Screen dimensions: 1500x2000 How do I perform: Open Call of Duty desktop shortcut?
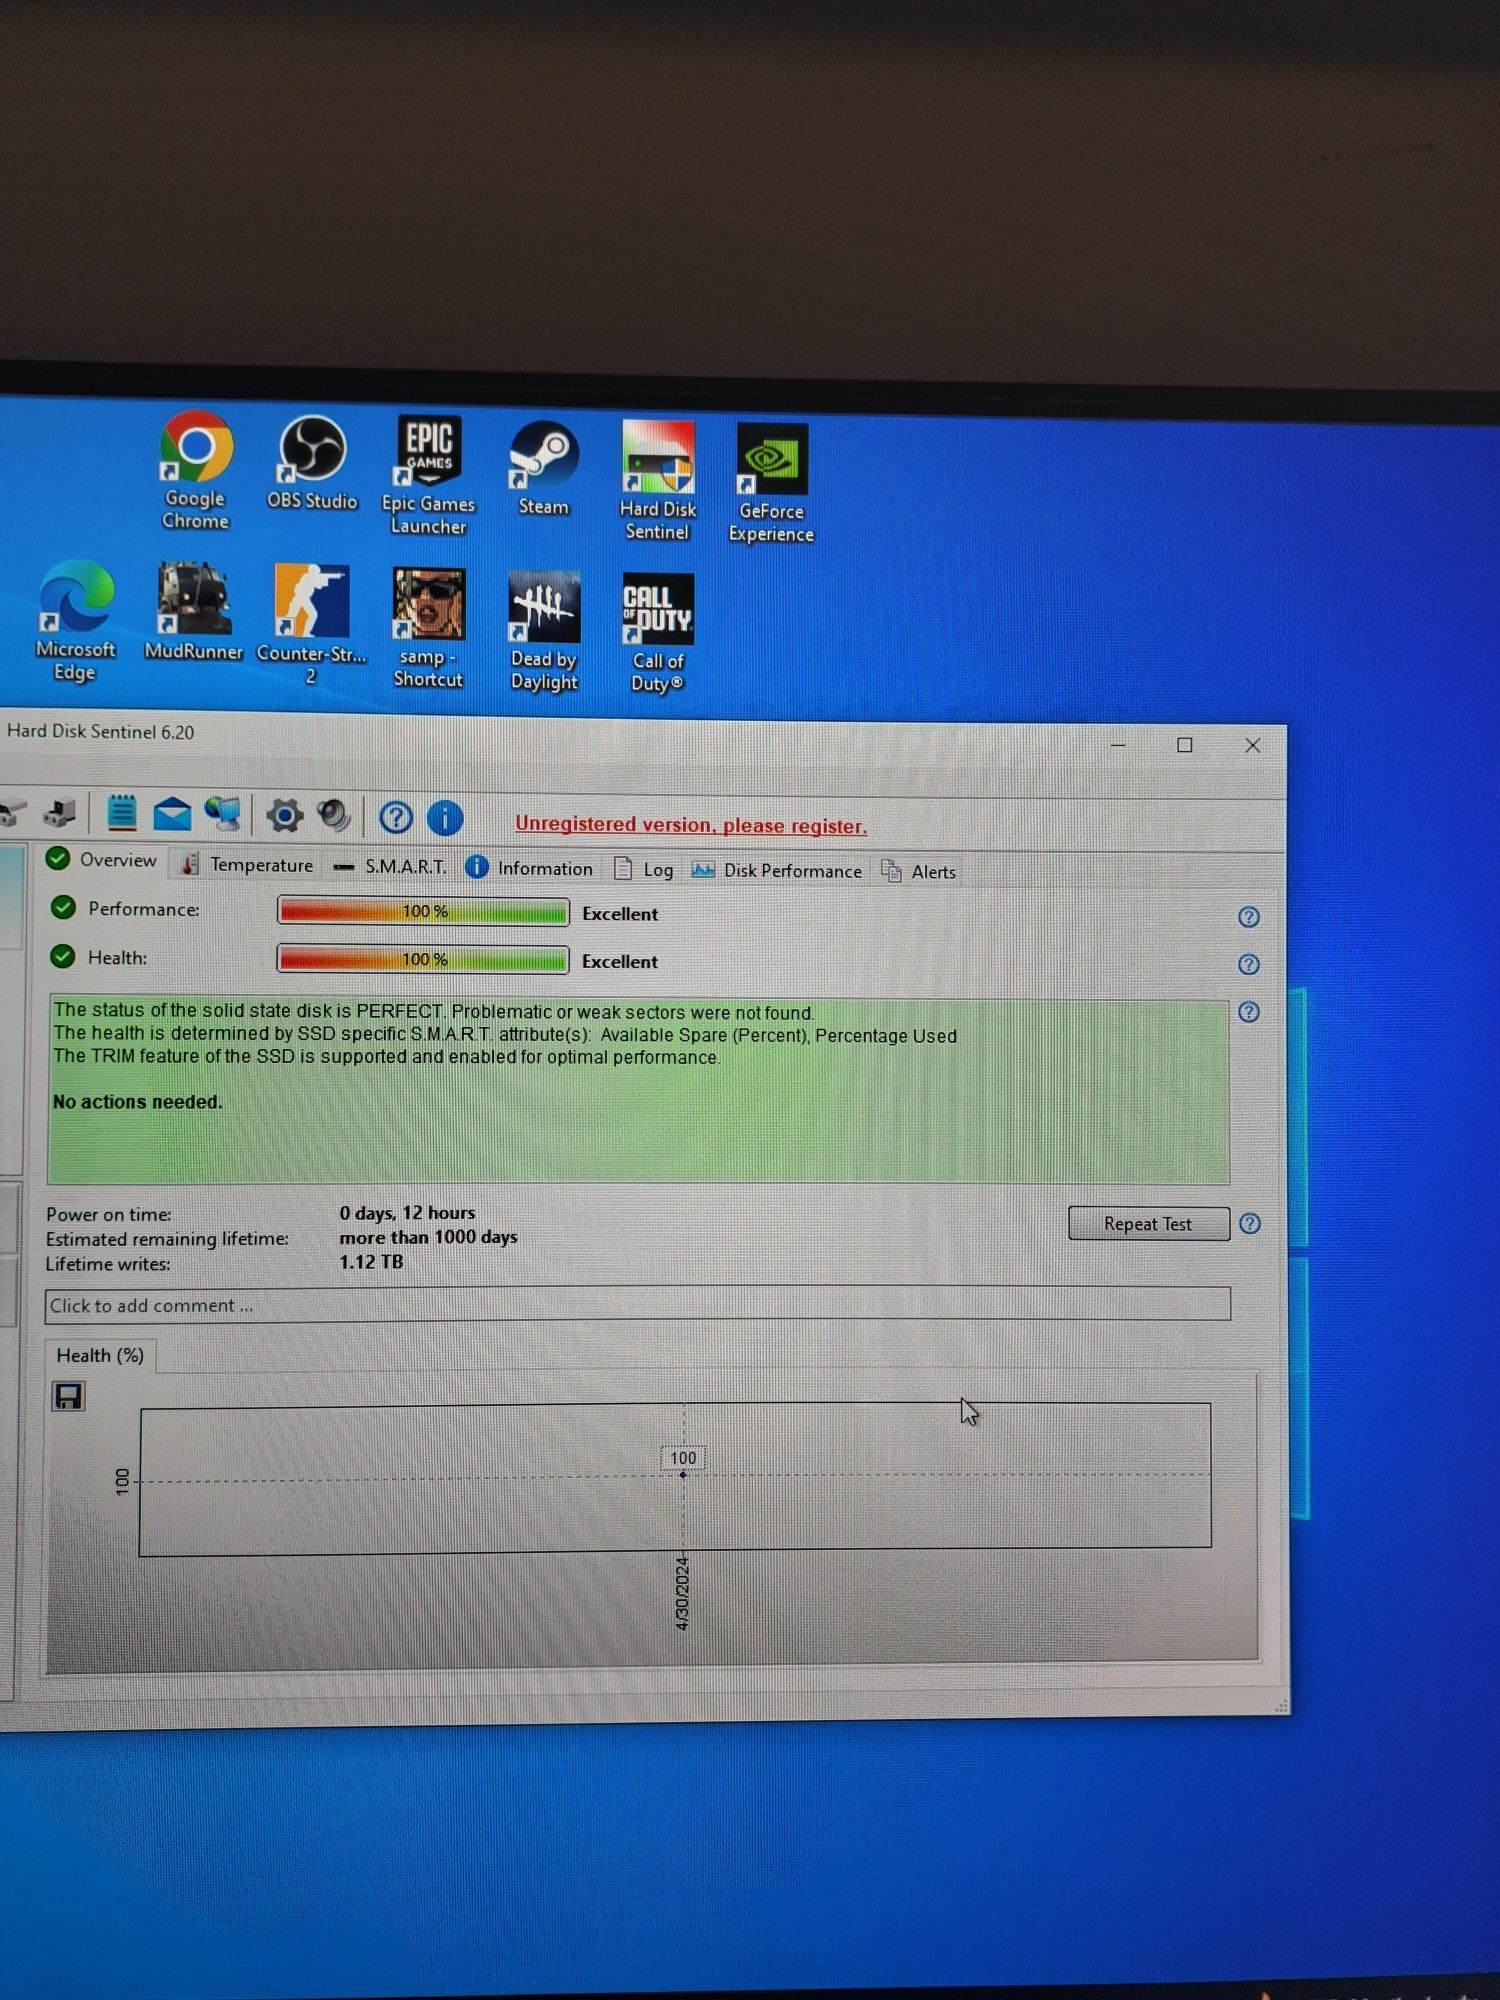click(658, 634)
